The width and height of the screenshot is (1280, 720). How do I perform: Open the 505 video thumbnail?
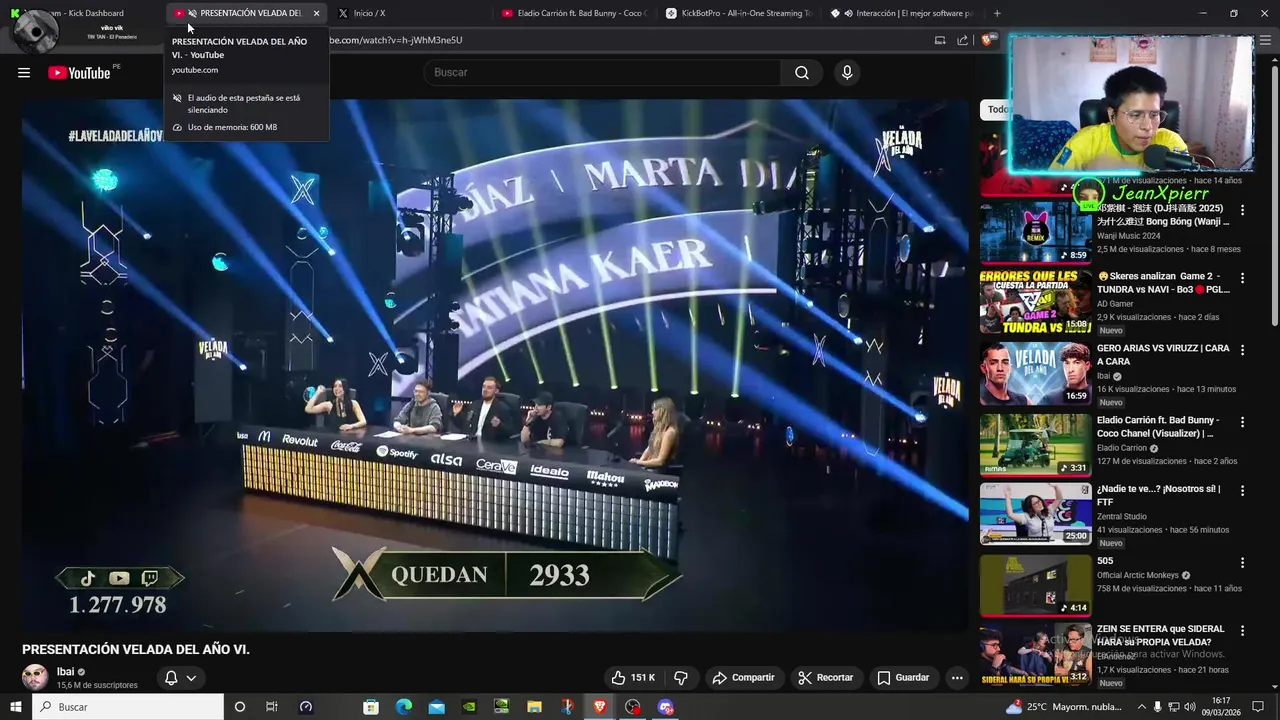click(1035, 586)
